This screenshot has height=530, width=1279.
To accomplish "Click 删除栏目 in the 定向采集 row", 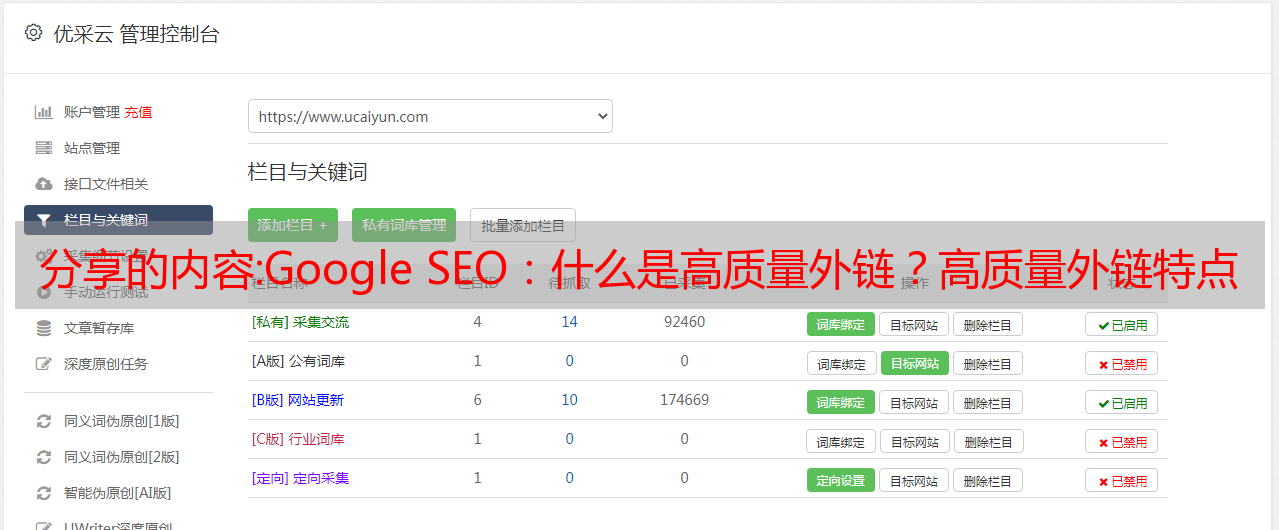I will [987, 480].
